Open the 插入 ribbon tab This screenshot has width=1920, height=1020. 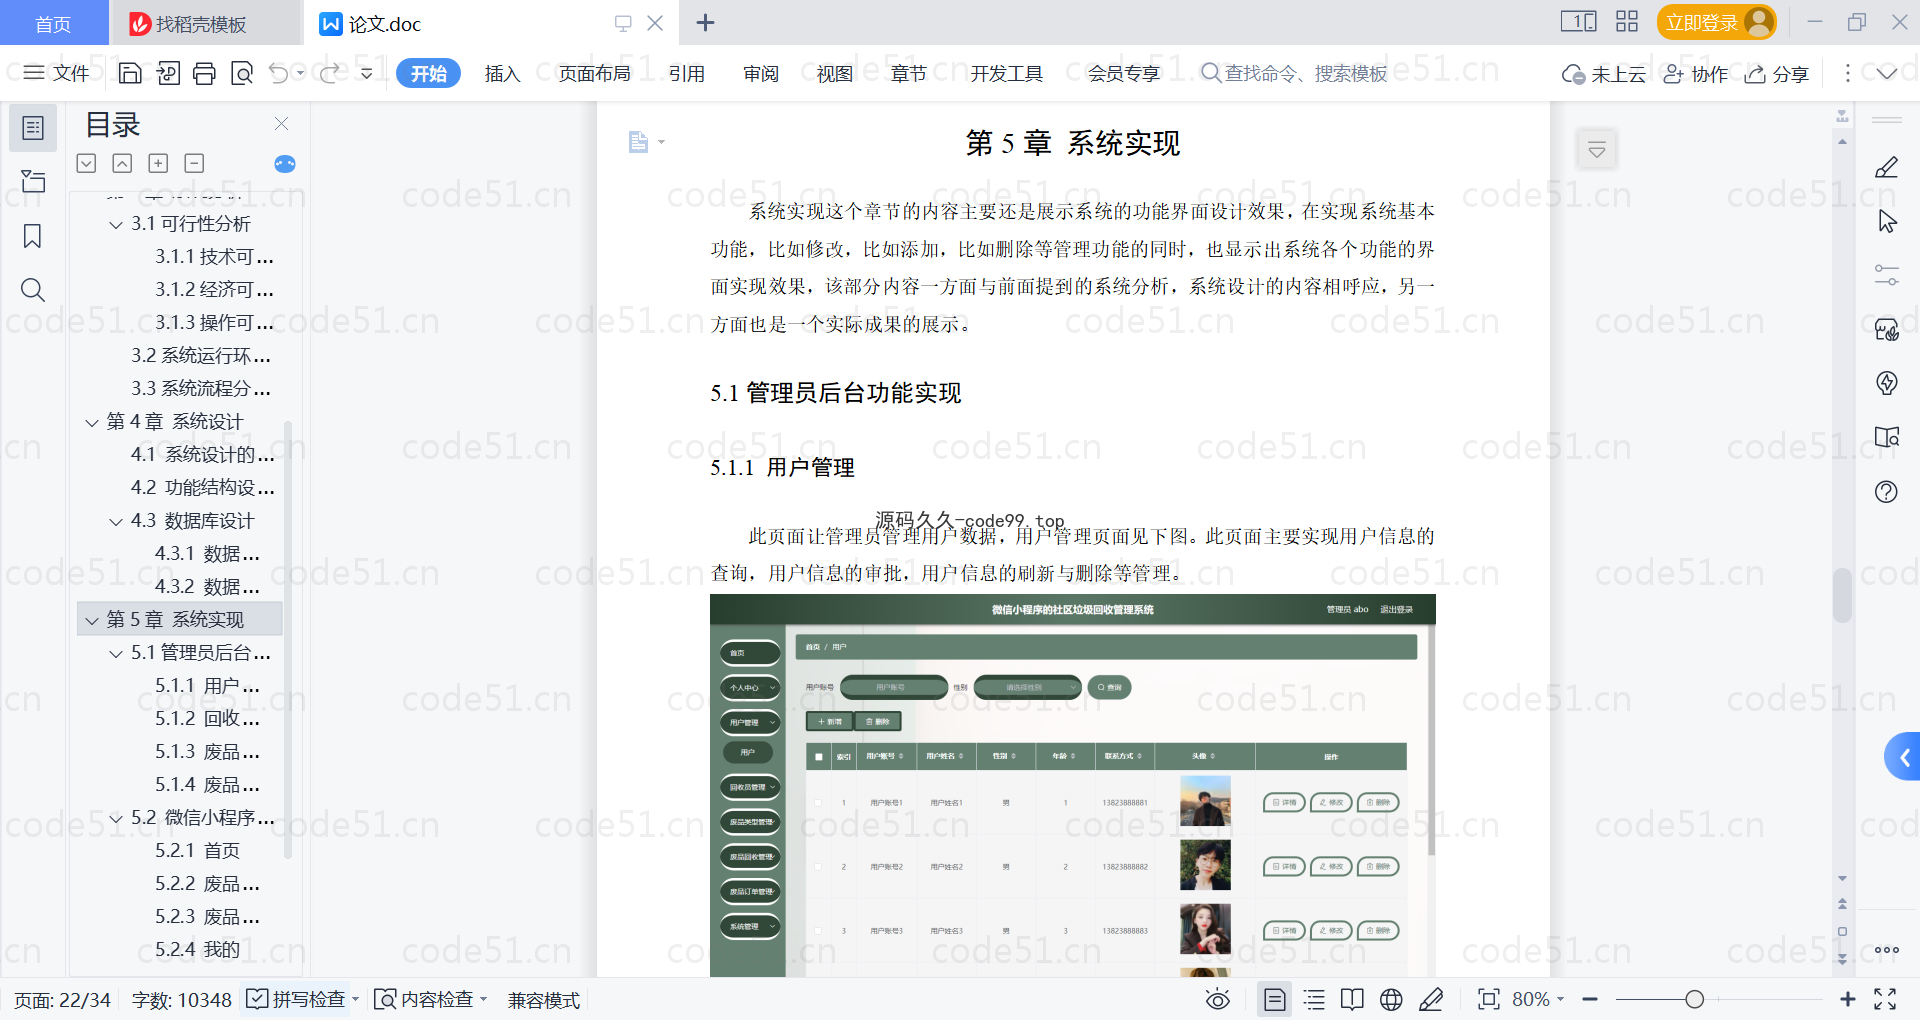click(x=502, y=74)
